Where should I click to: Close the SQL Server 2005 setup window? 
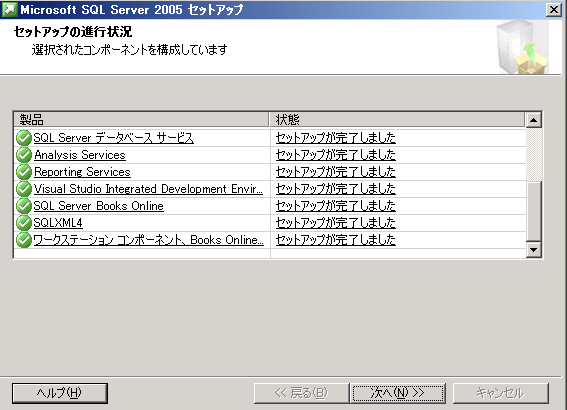pos(554,9)
